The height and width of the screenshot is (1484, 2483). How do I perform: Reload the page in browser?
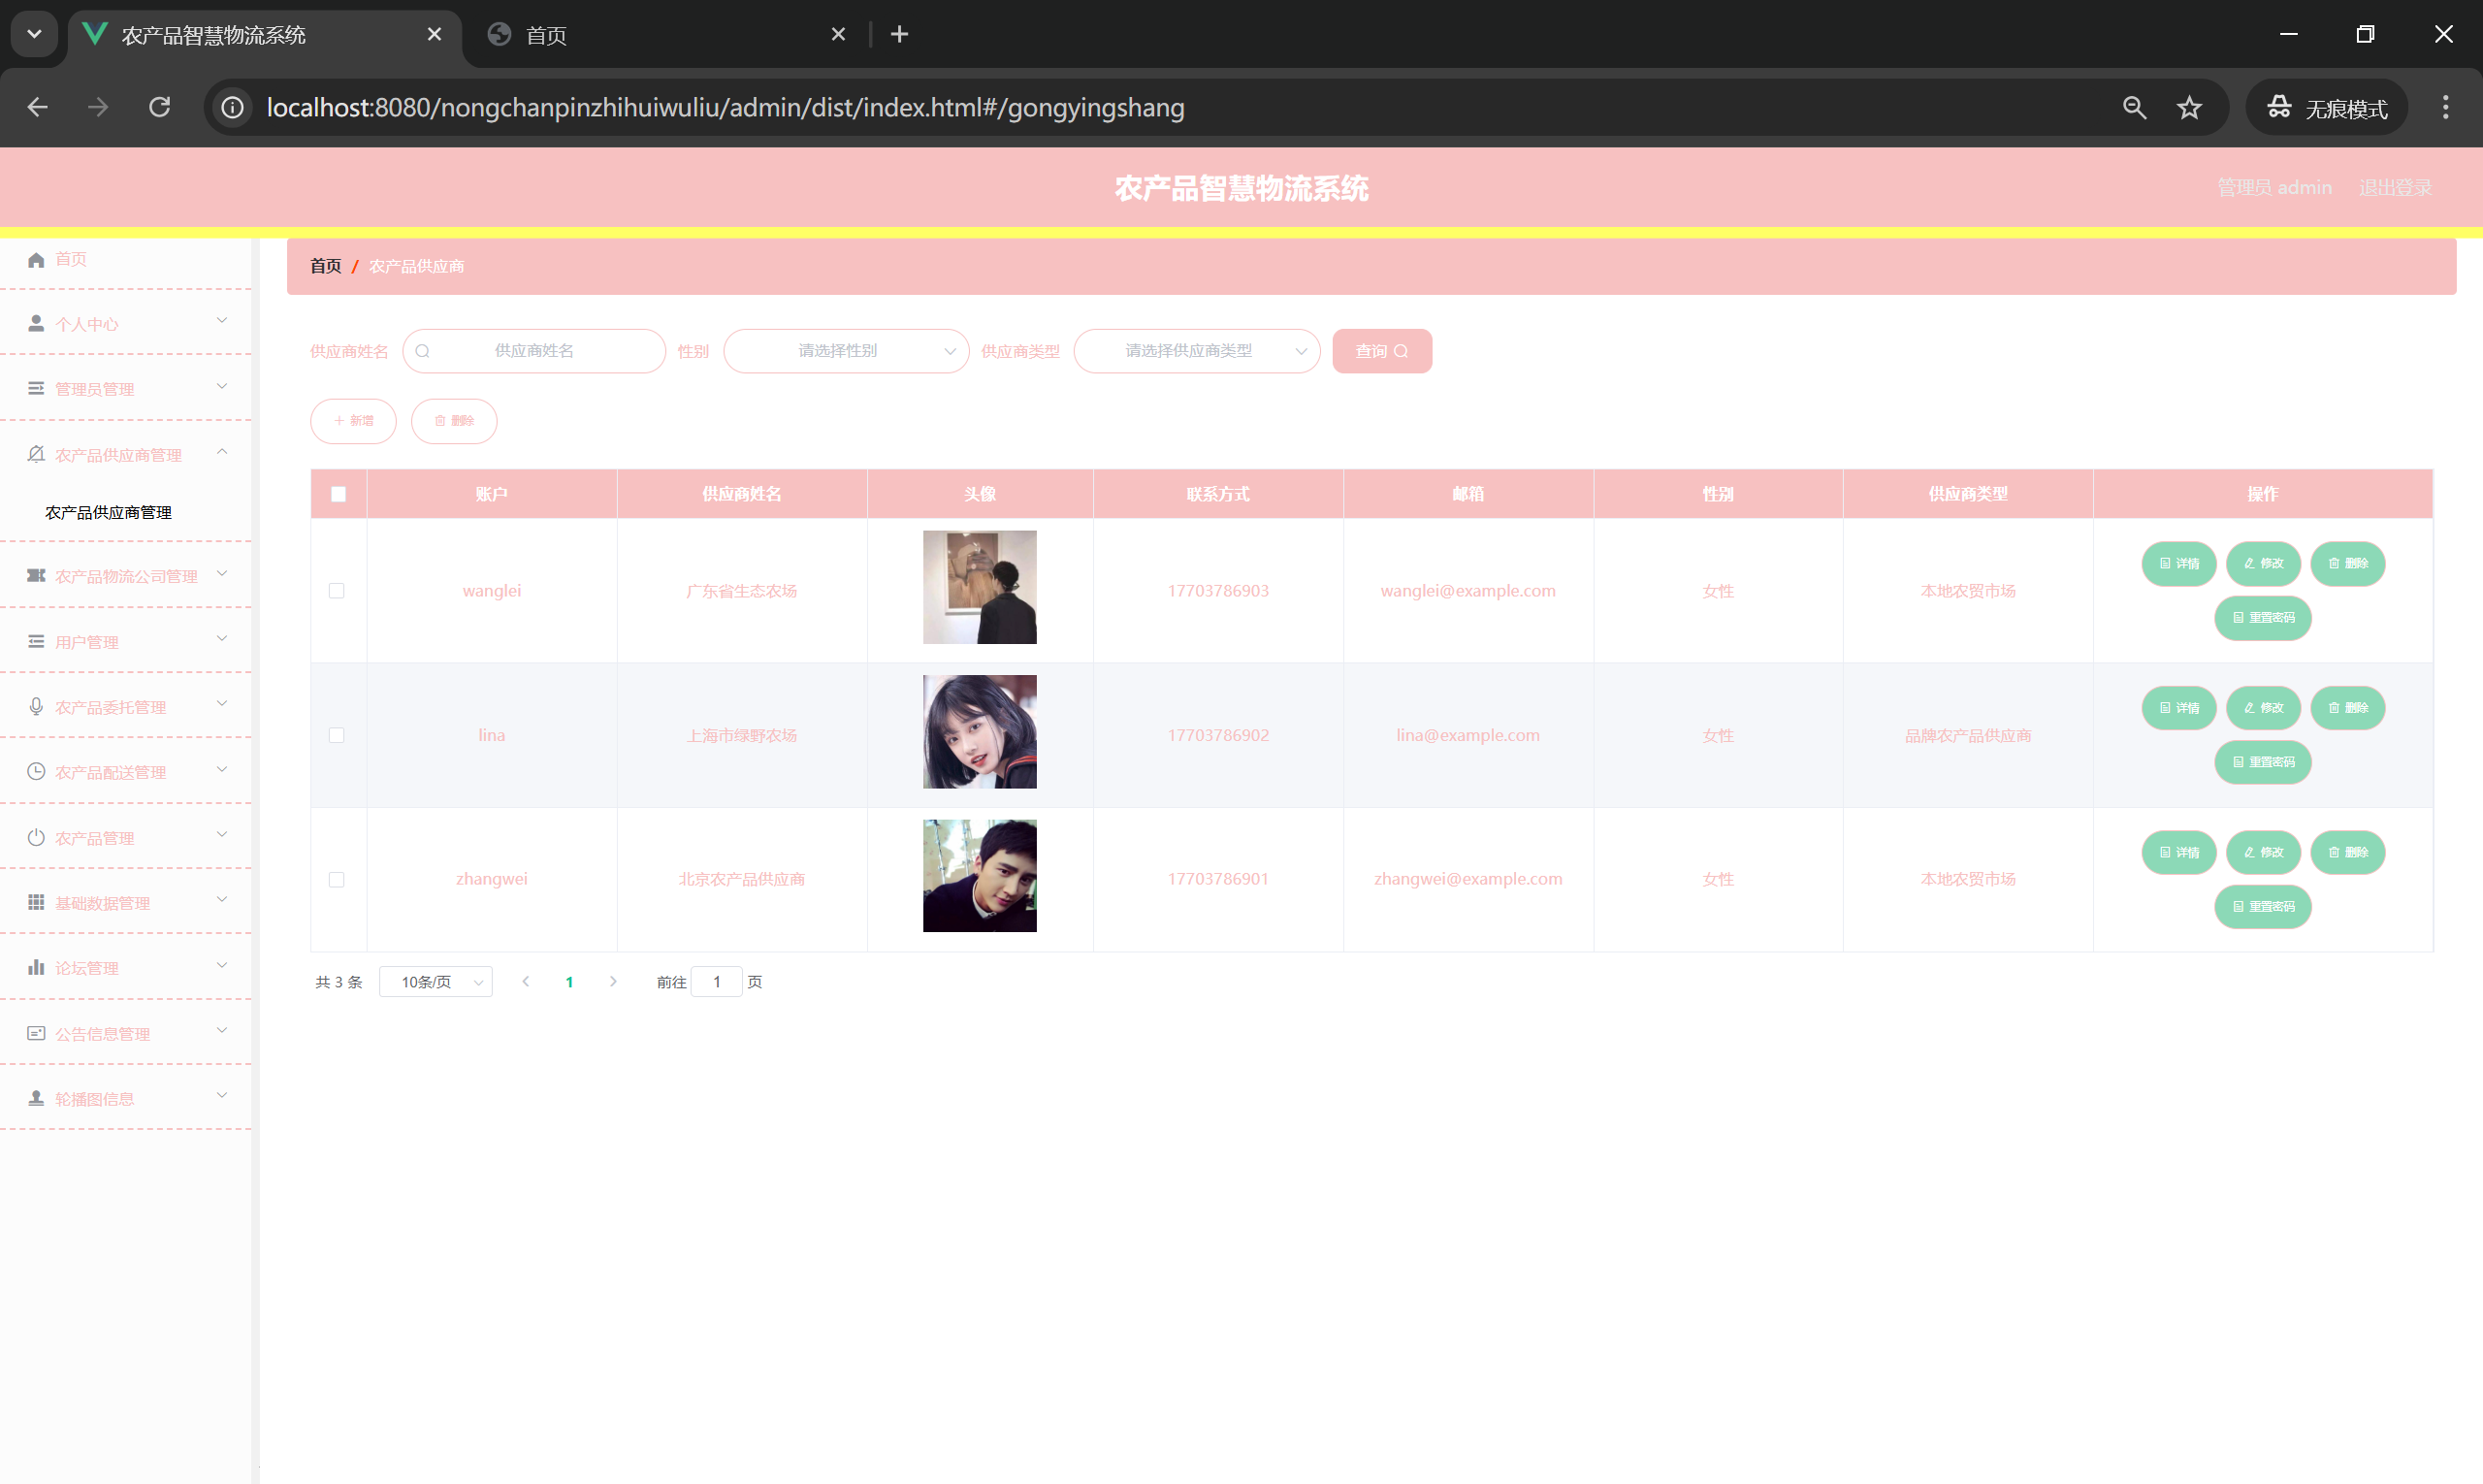coord(160,107)
